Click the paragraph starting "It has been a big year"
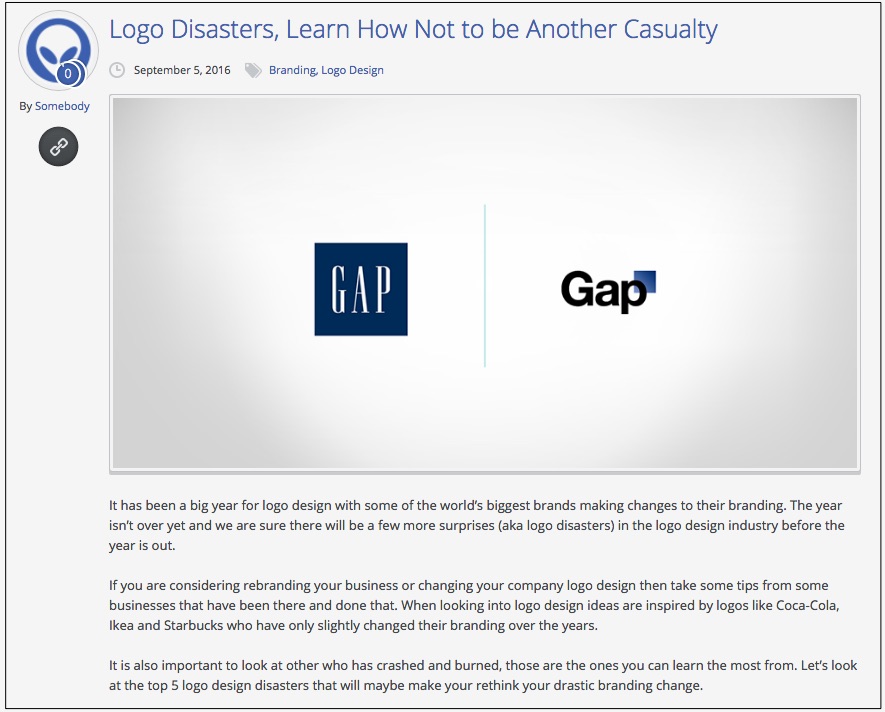The width and height of the screenshot is (885, 712). pos(477,525)
